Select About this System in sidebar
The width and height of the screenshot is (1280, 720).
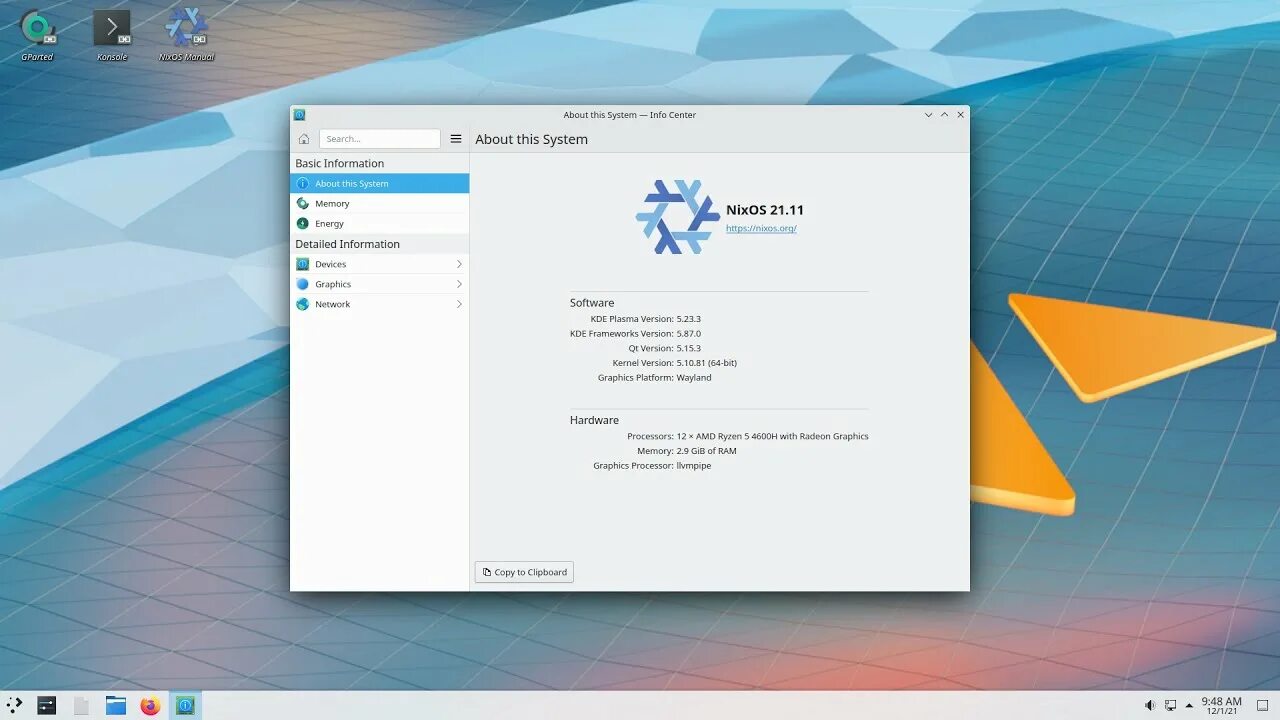[x=379, y=183]
